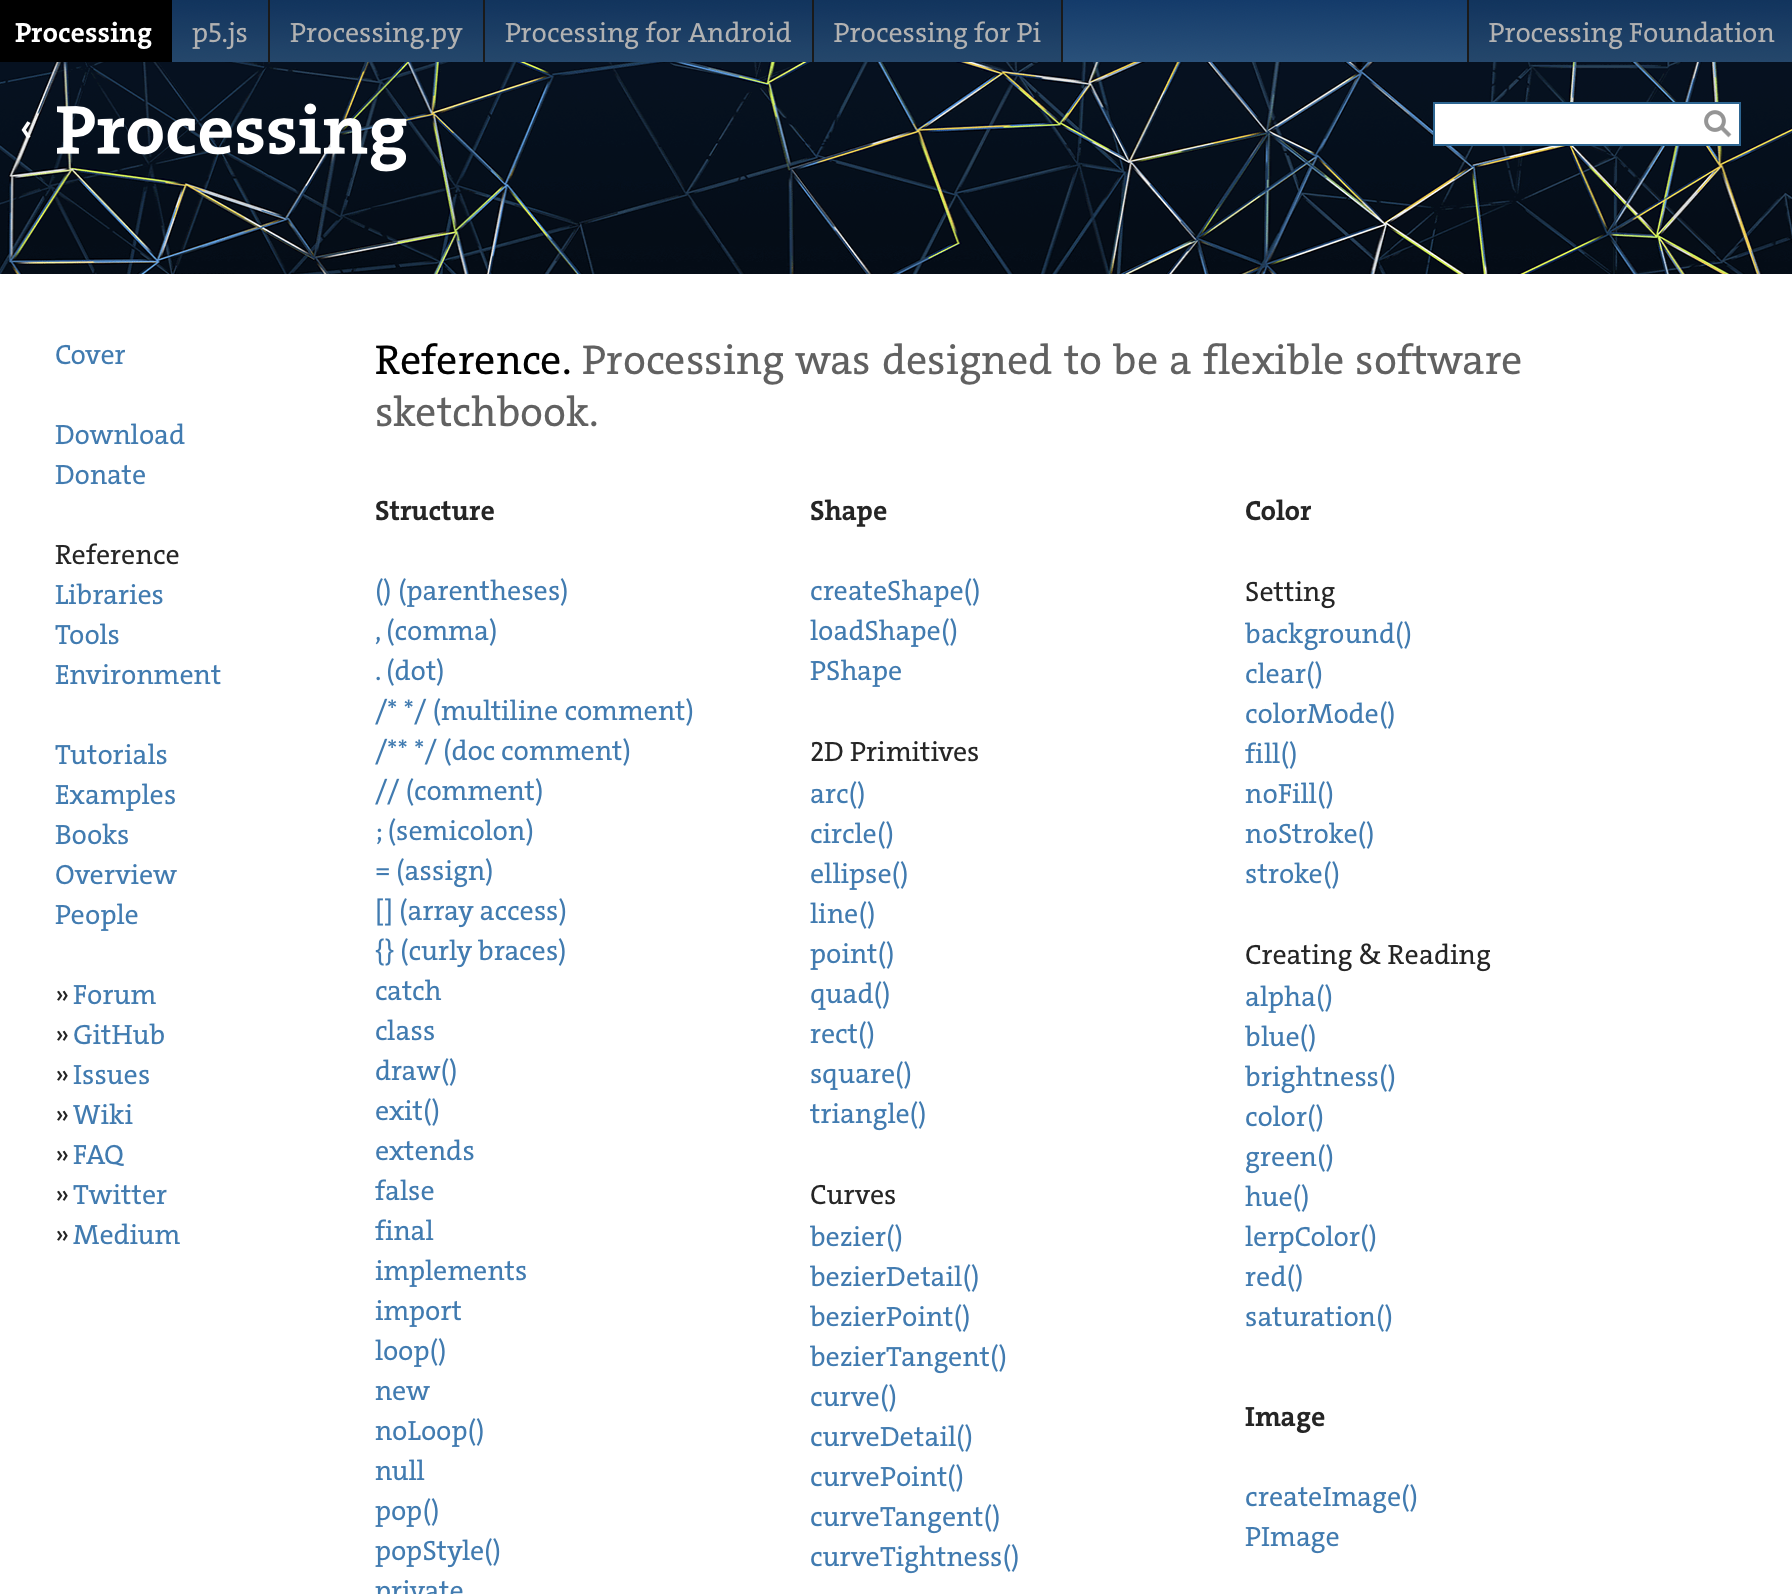Switch to Processing.py tab
Screen dimensions: 1792x1594
375,32
